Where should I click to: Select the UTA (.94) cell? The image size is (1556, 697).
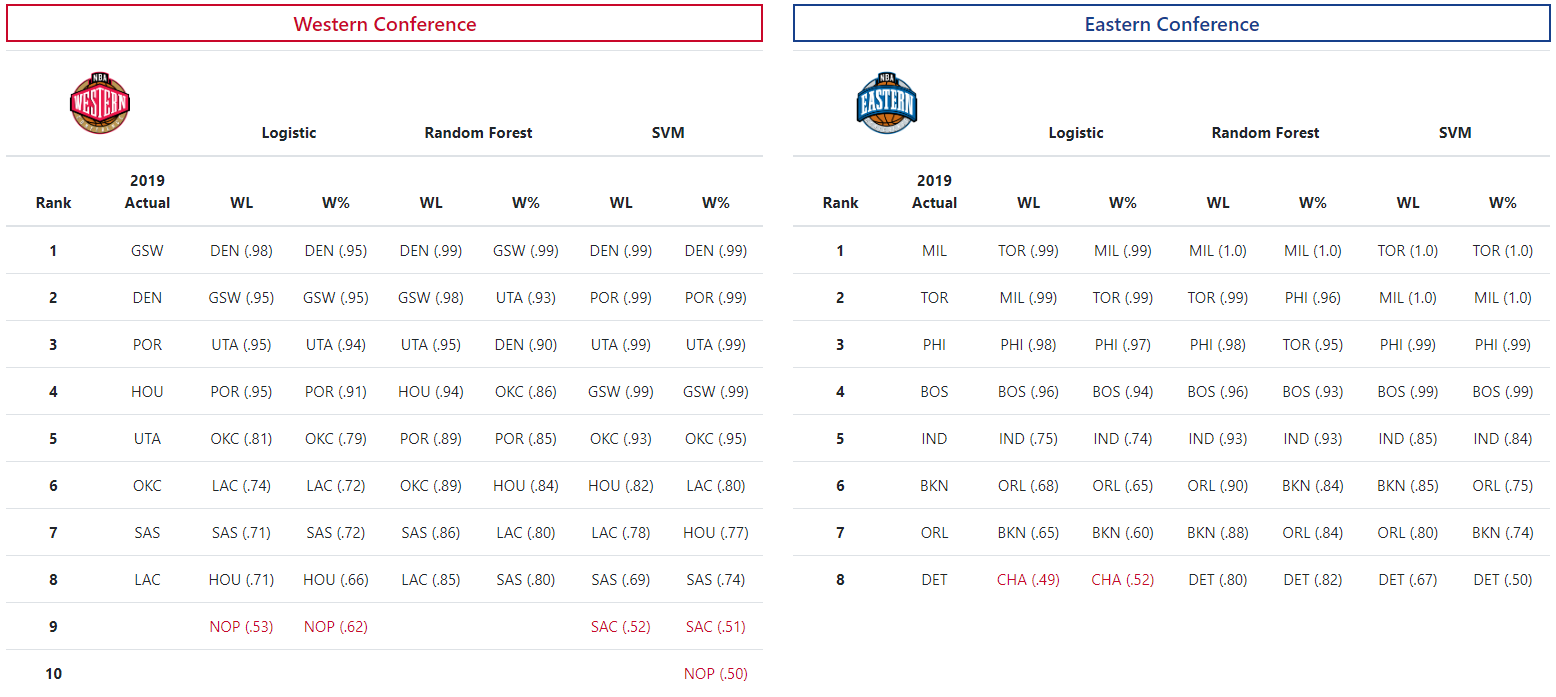(x=336, y=345)
